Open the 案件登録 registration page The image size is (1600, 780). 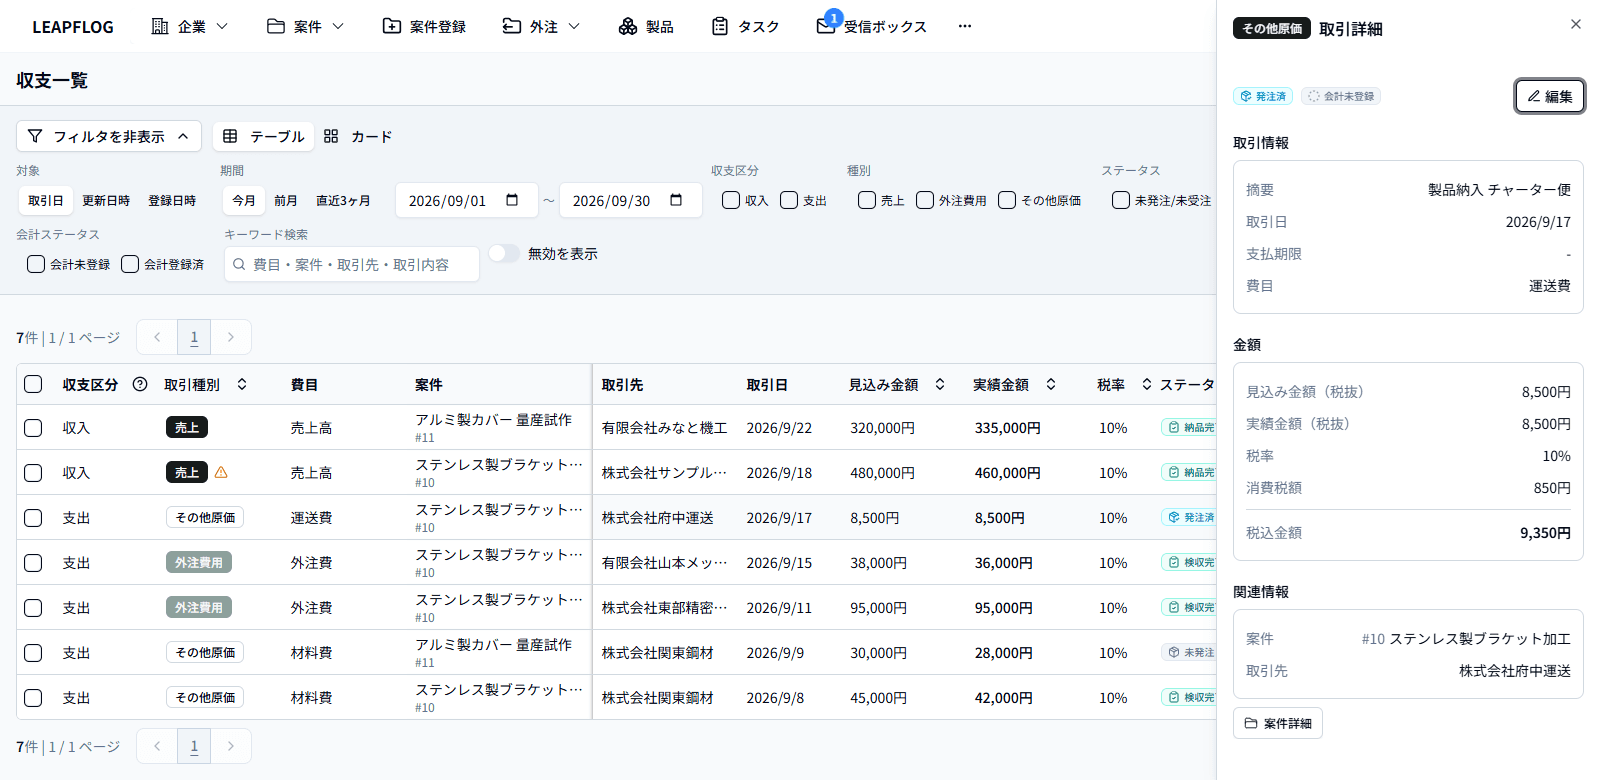click(424, 26)
